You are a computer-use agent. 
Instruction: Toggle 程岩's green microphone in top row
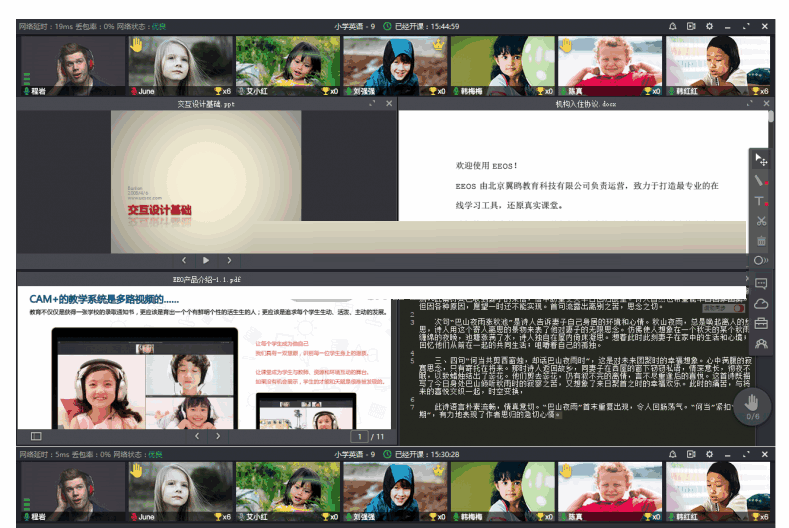click(x=25, y=91)
